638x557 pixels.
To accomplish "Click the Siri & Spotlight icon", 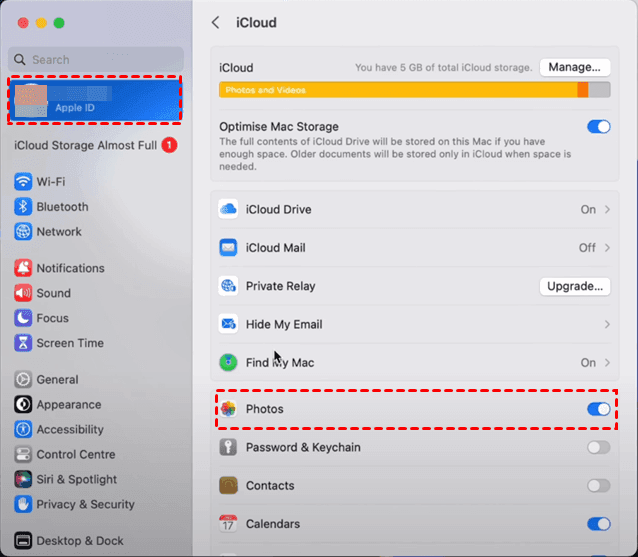I will coord(23,479).
